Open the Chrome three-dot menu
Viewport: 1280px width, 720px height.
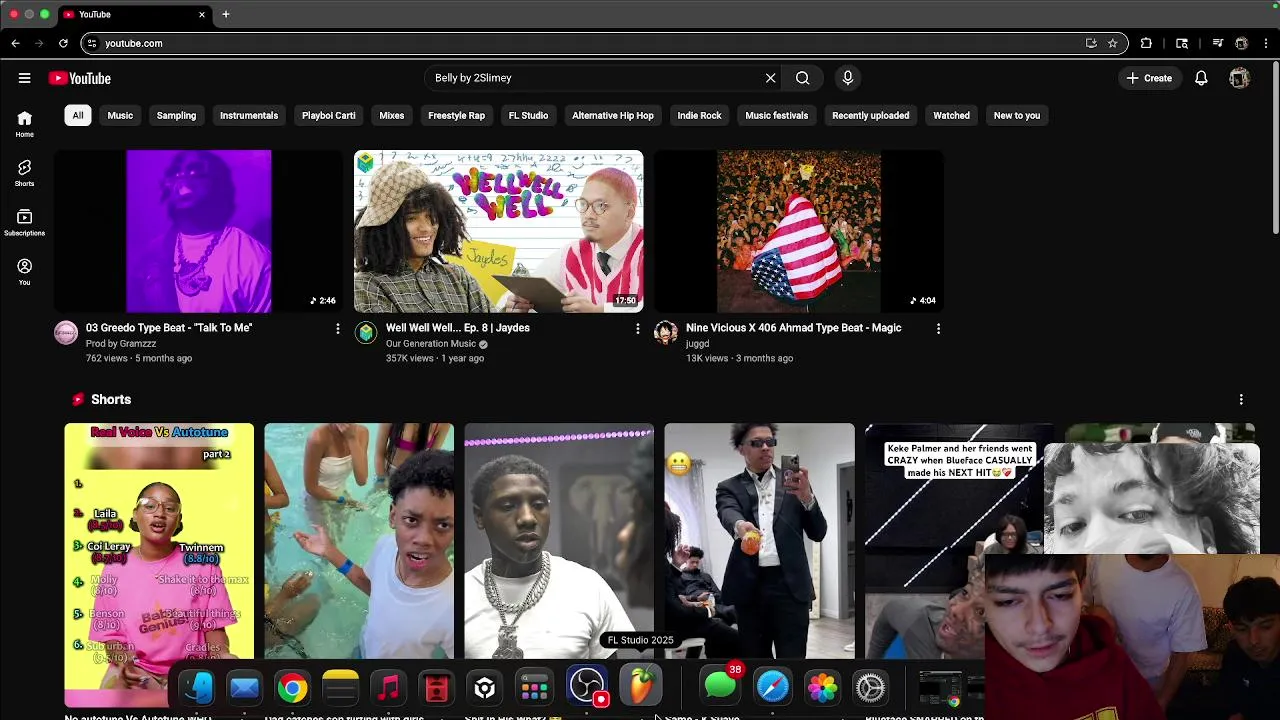point(1266,43)
